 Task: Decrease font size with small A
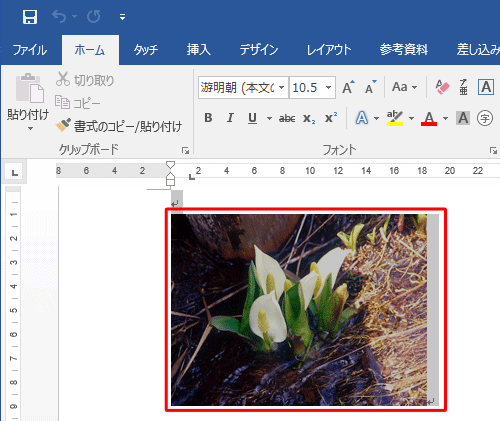click(x=370, y=87)
